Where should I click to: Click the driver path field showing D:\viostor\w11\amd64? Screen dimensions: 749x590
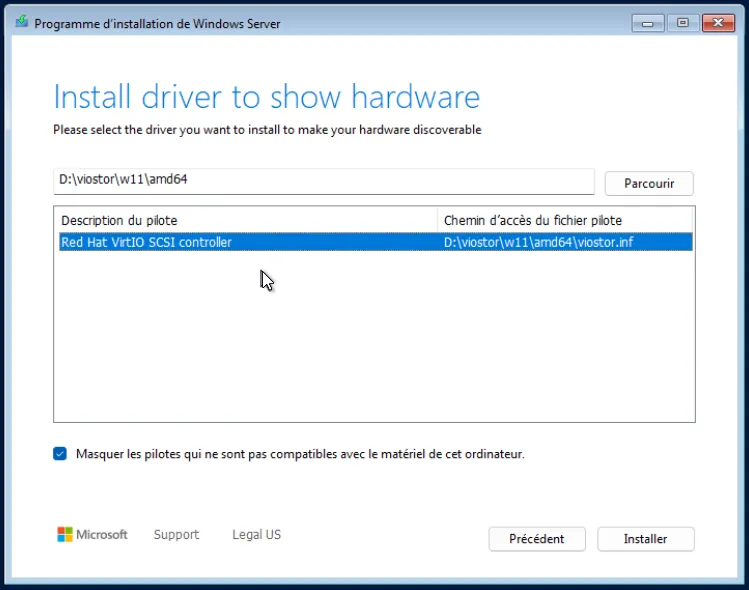click(323, 181)
